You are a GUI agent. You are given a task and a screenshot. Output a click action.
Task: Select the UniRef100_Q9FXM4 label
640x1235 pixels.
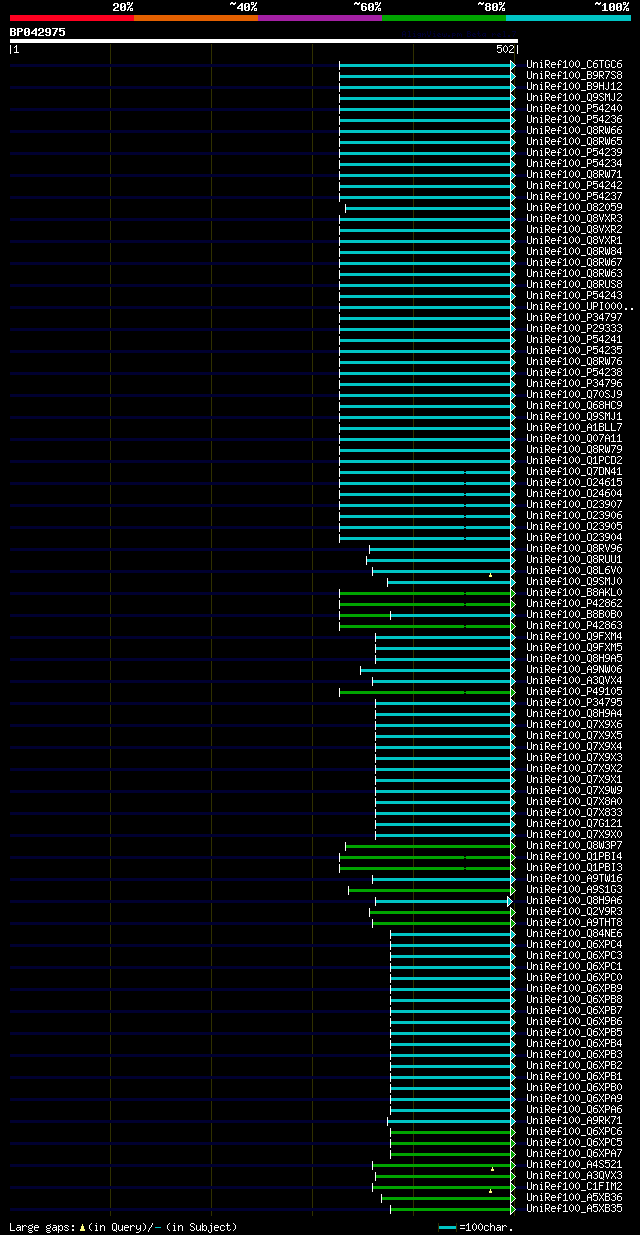click(574, 636)
